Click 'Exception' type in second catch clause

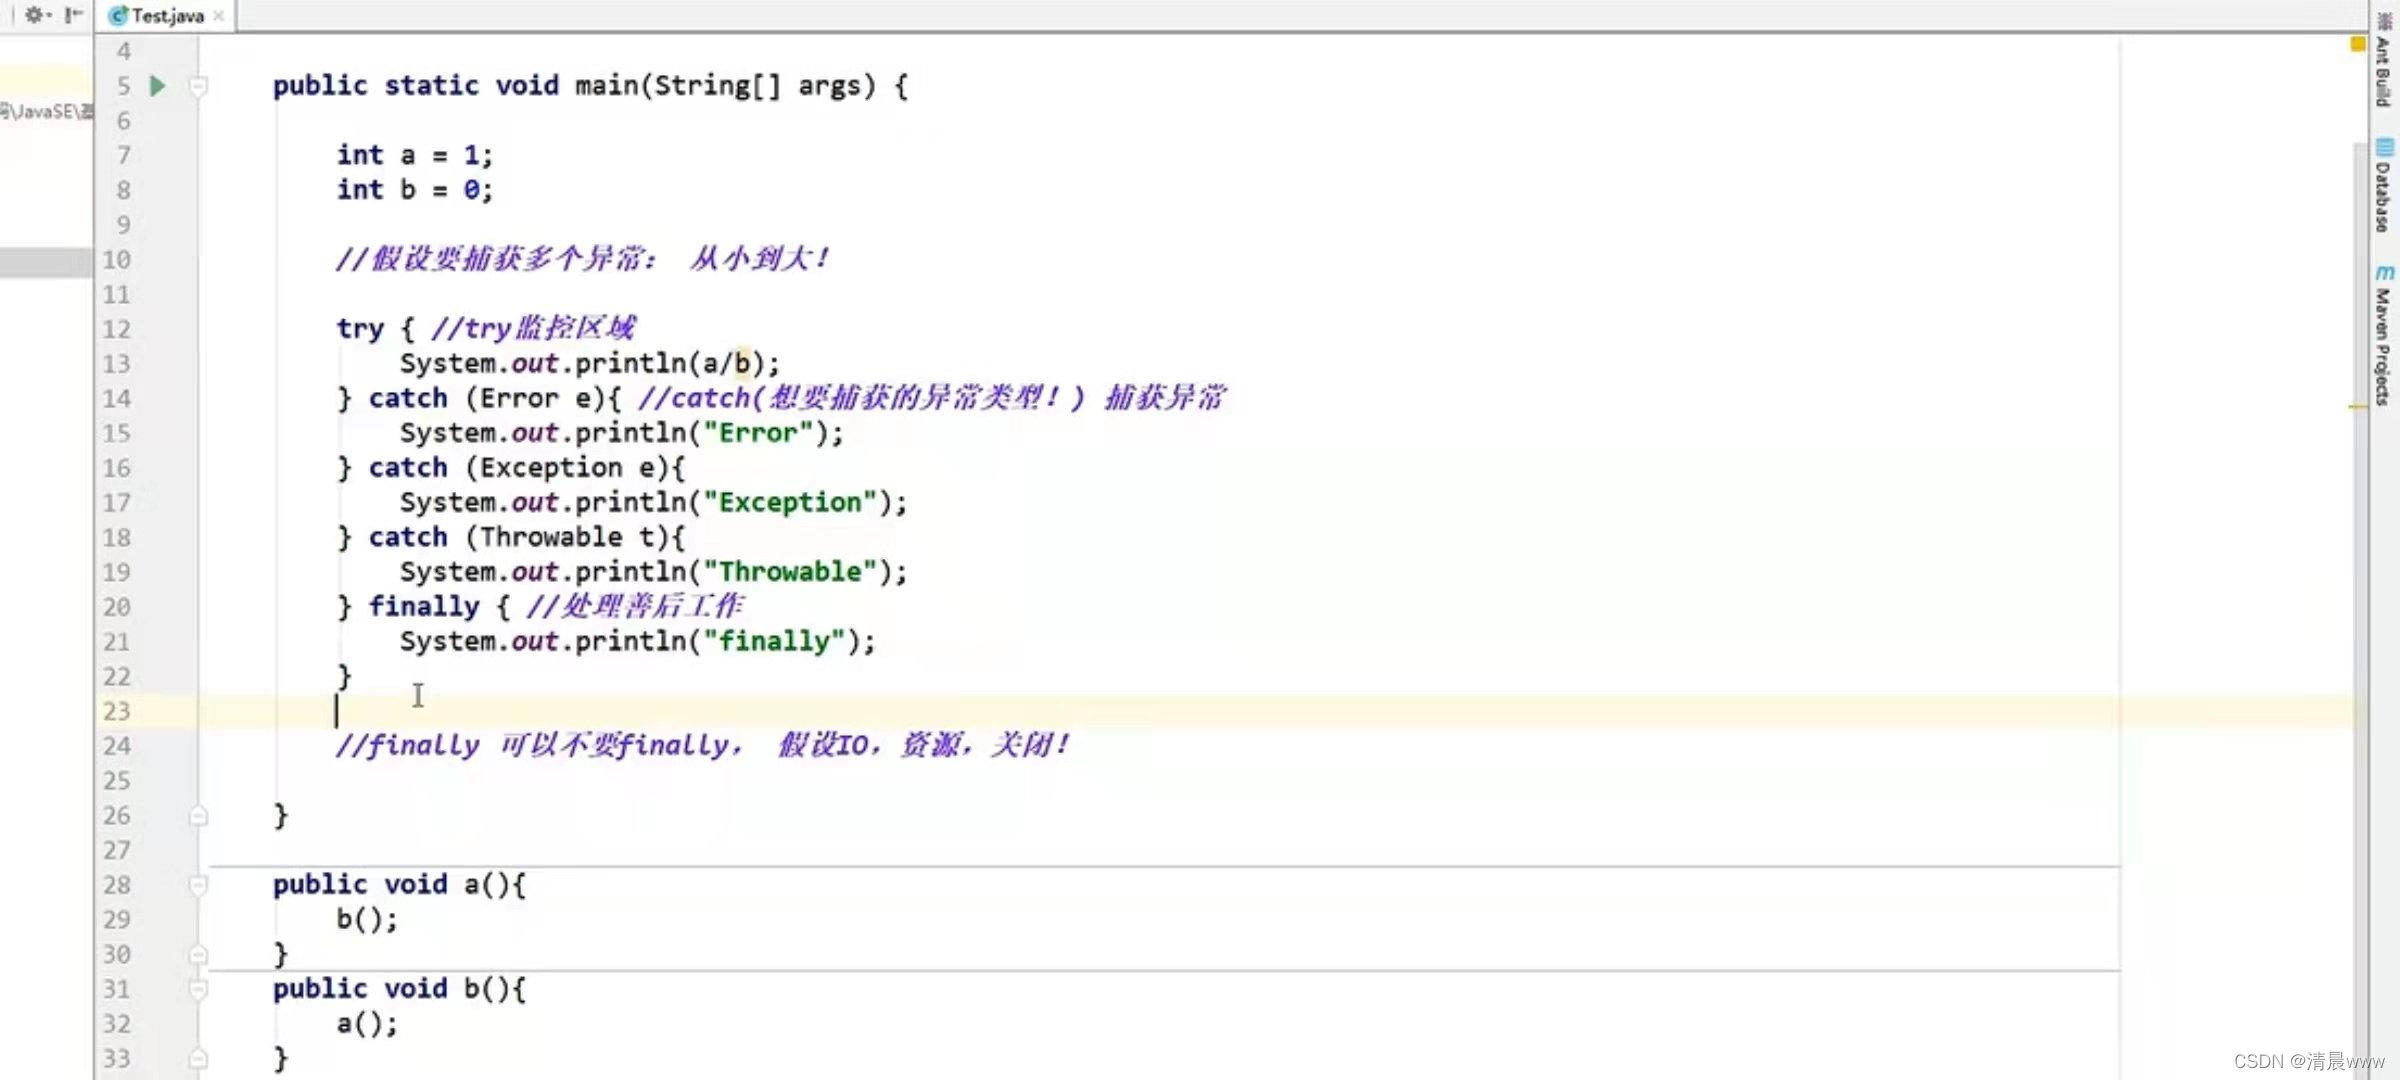pos(551,468)
